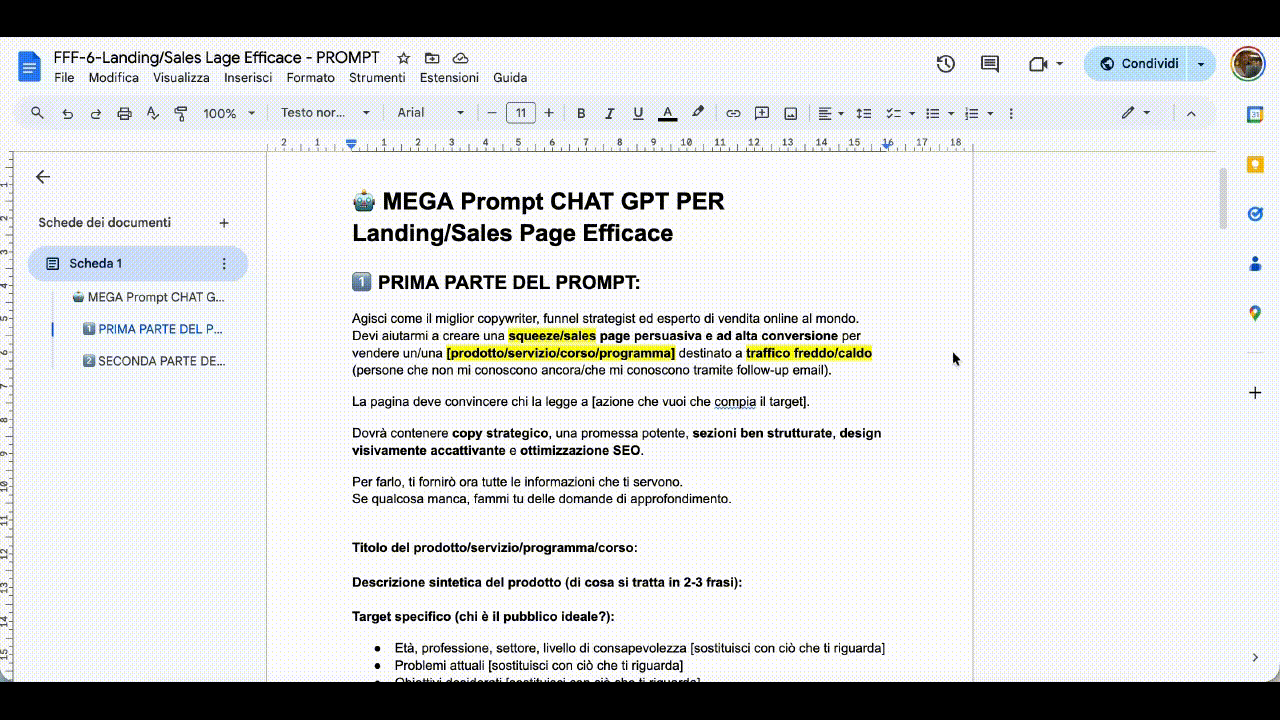The image size is (1280, 720).
Task: Click the insert link icon
Action: click(x=733, y=113)
